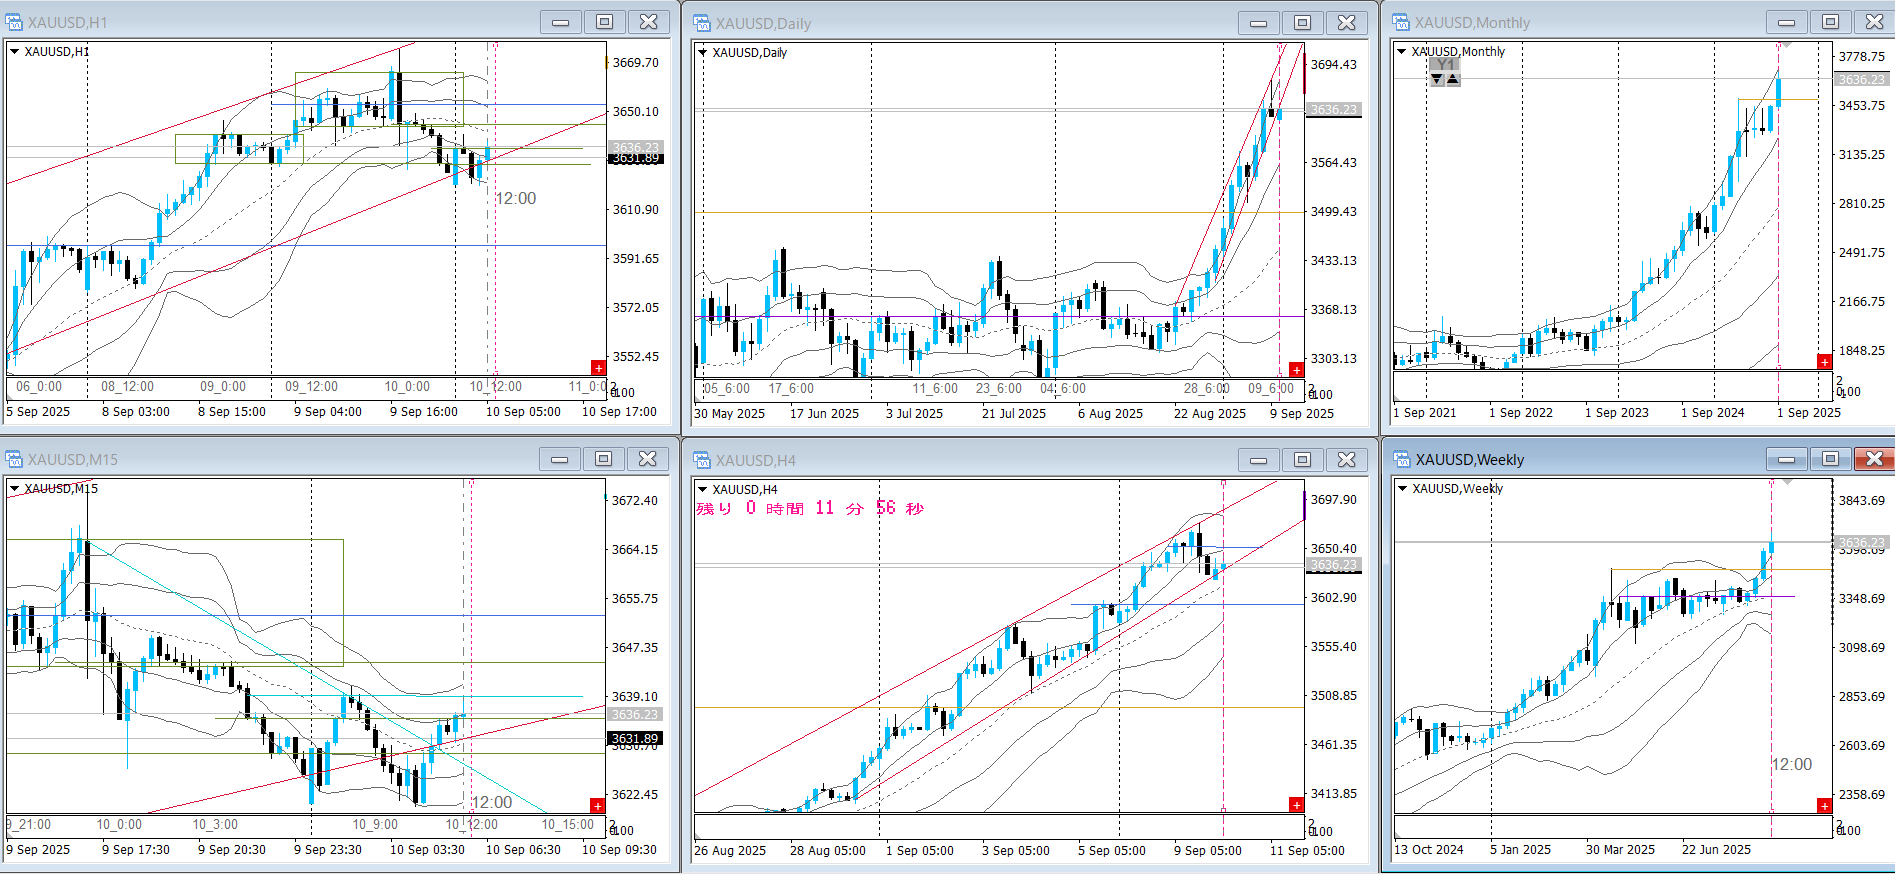Expand the XAUUSD,M15 chart symbol triangle
The image size is (1895, 874).
15,489
